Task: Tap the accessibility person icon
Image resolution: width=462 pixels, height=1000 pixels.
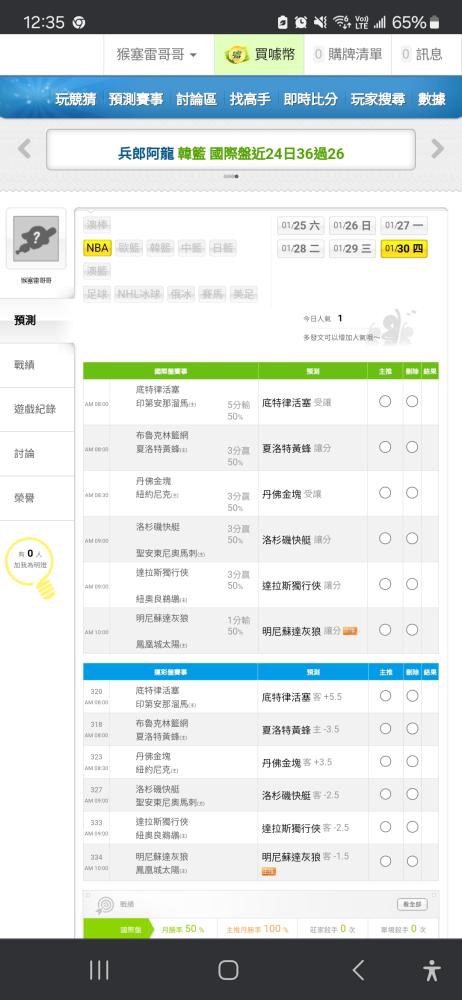Action: click(432, 970)
